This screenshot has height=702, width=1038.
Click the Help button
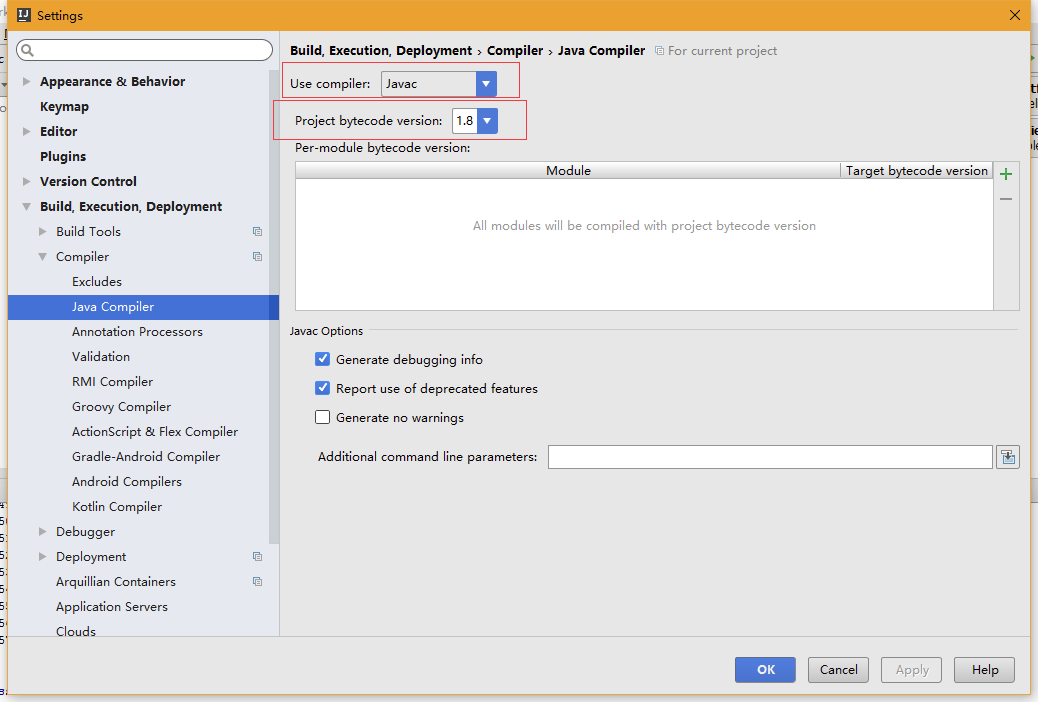(984, 670)
